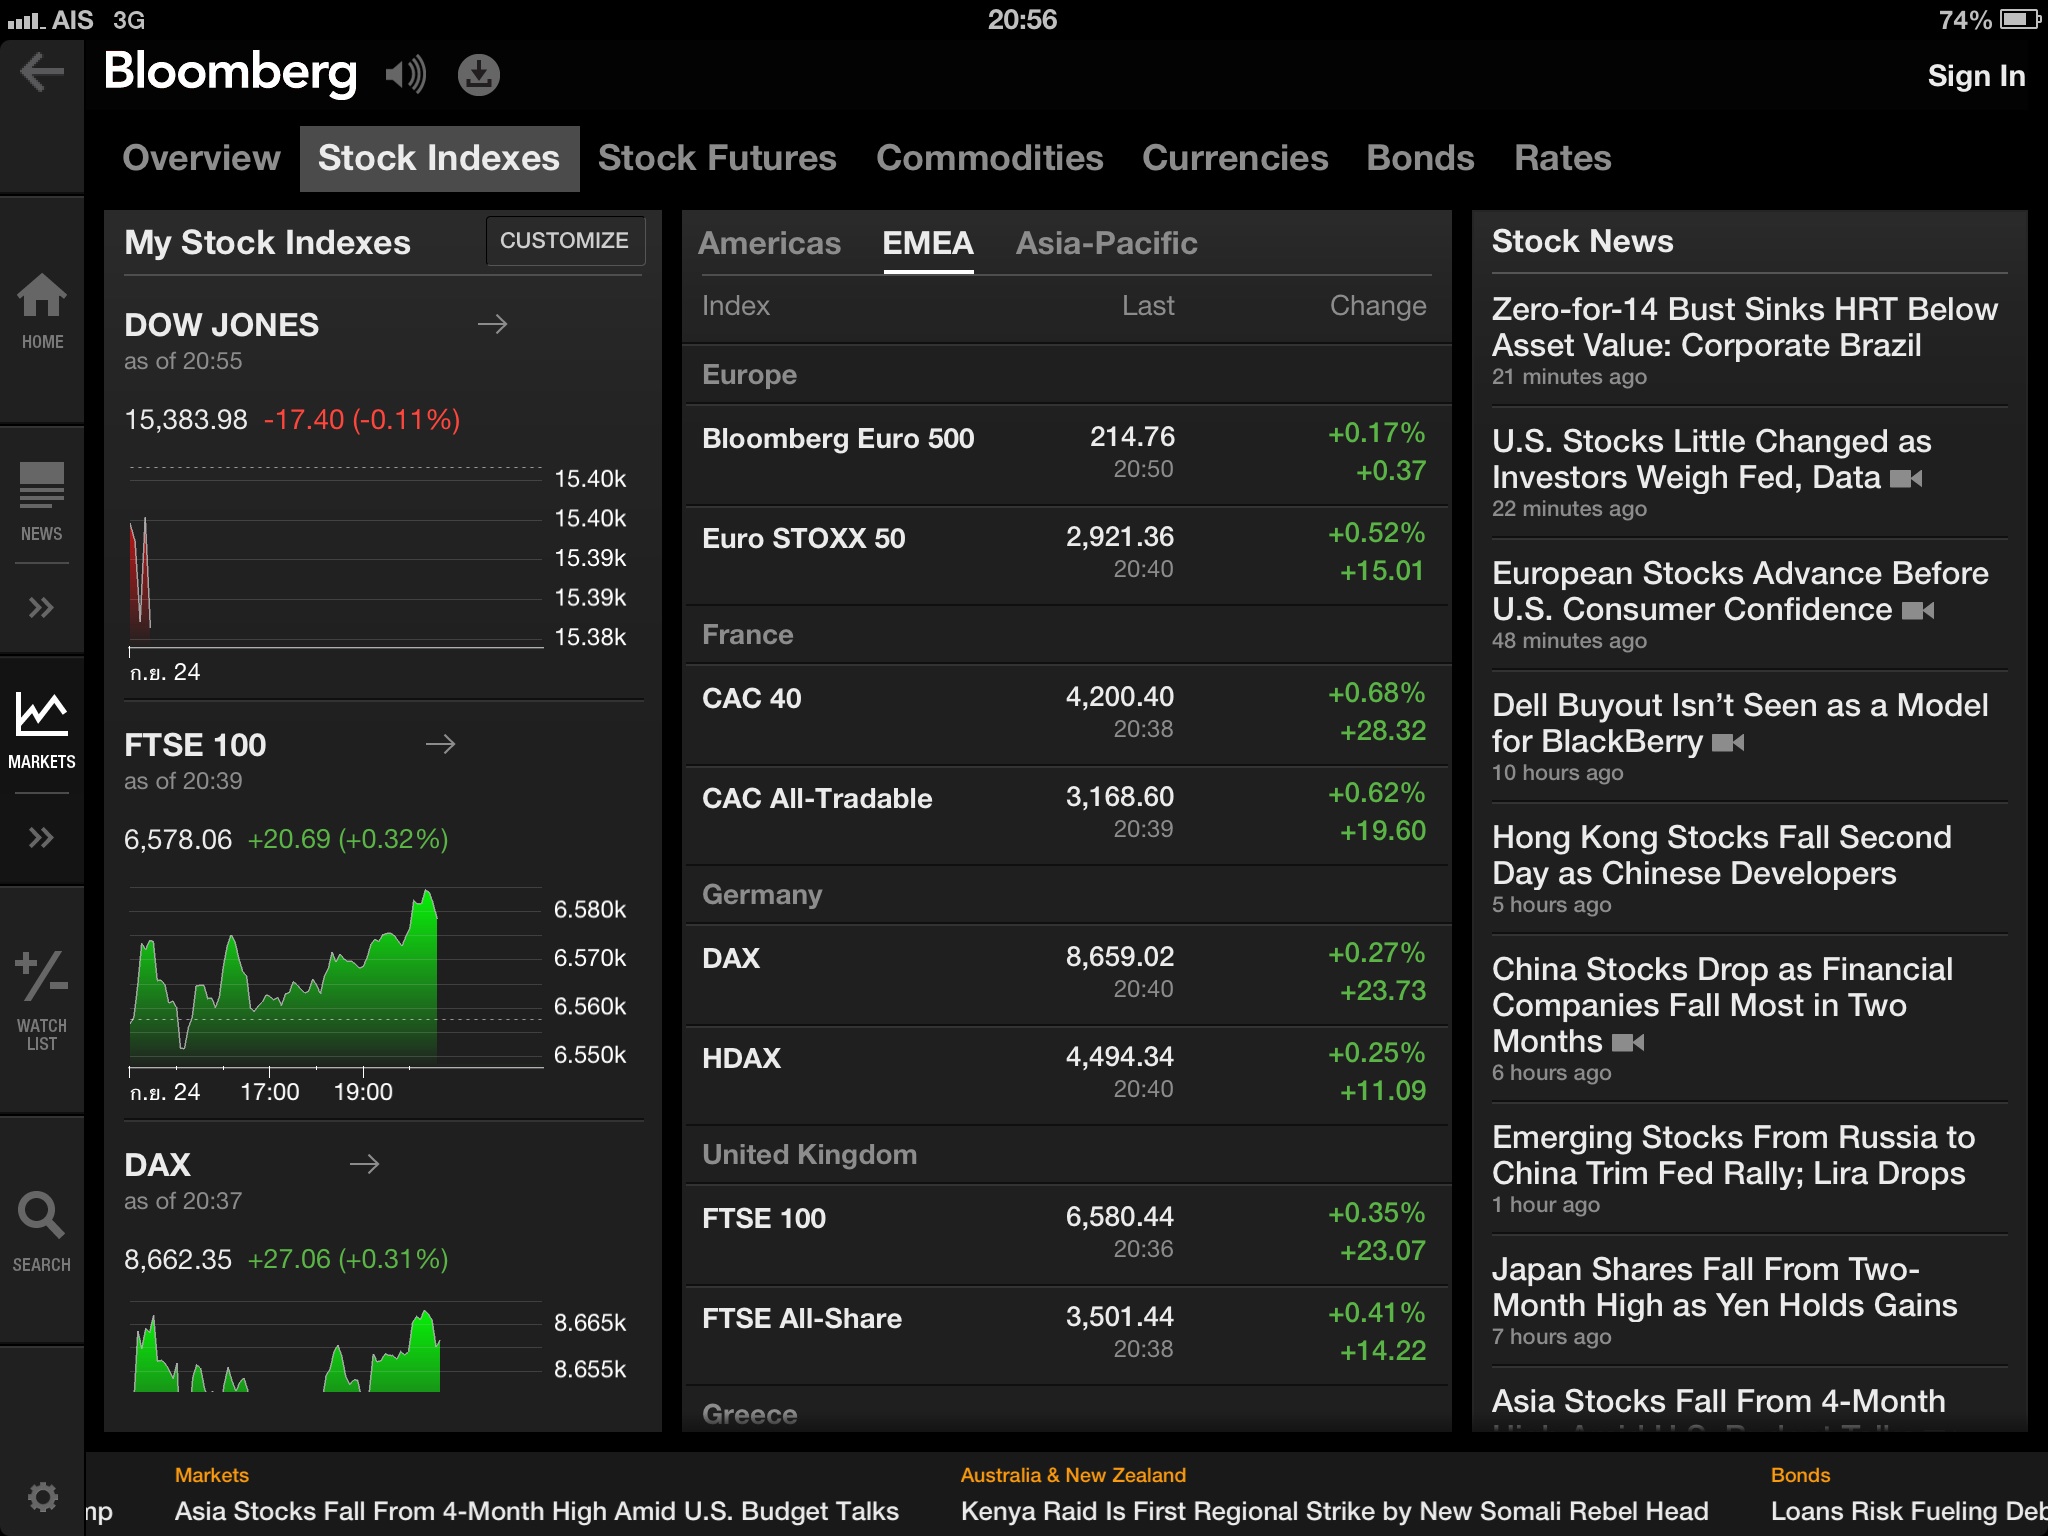Tap the FTSE 100 green chart
This screenshot has width=2048, height=1536.
336,976
